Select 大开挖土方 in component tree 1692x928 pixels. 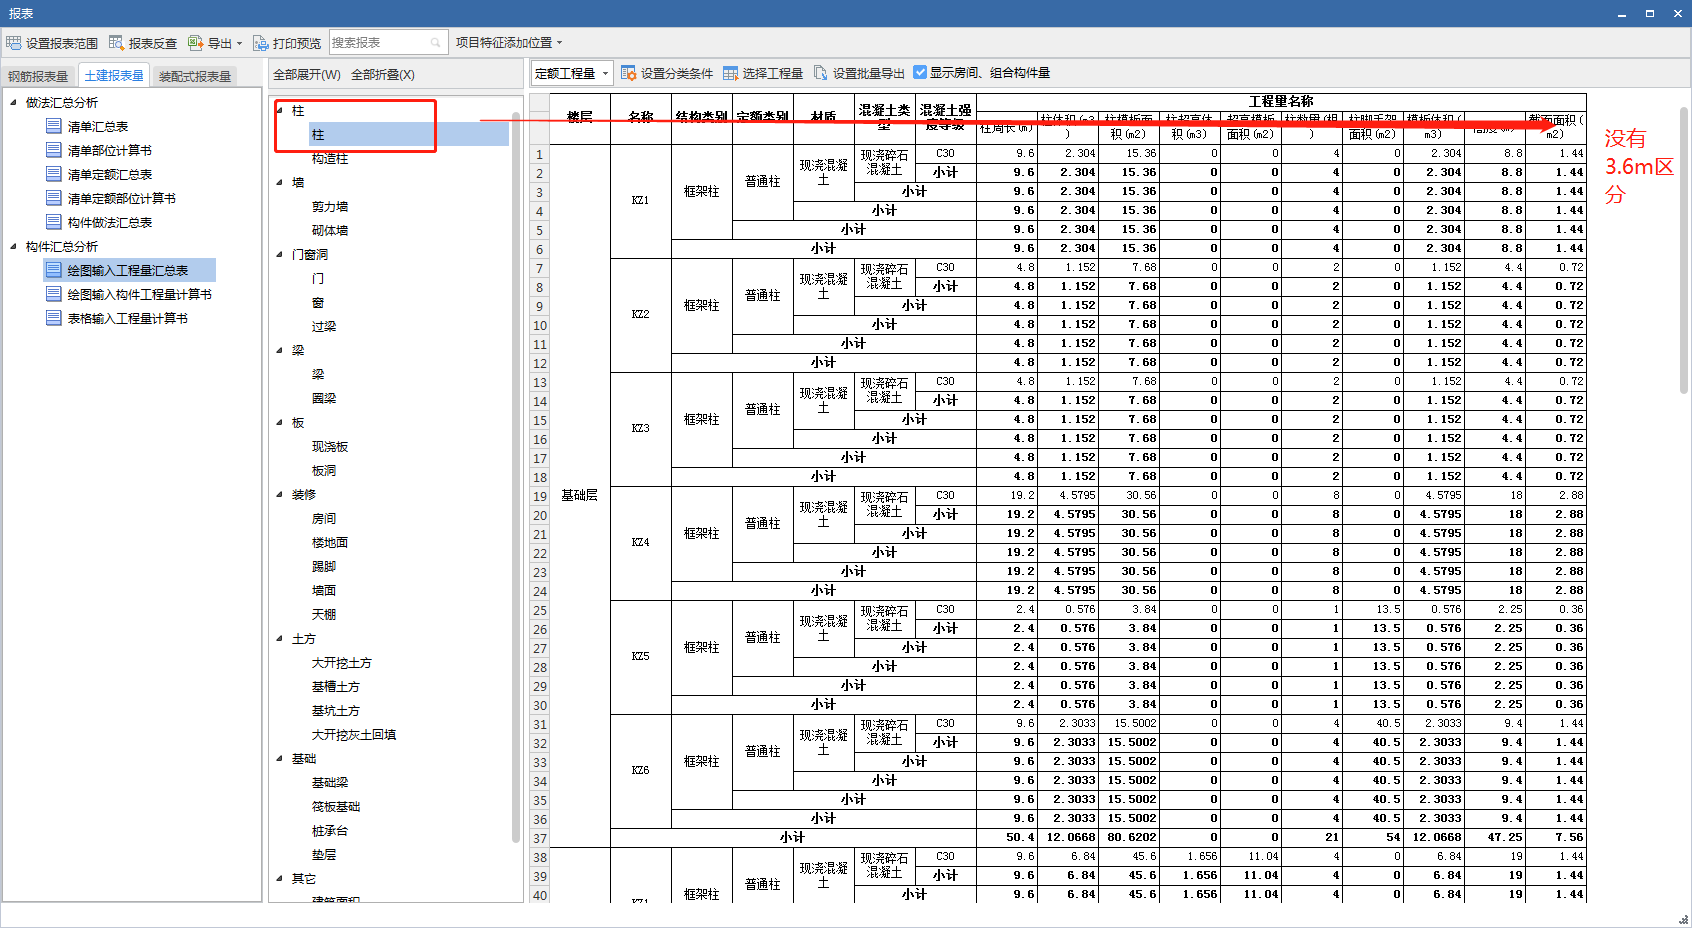pos(342,663)
